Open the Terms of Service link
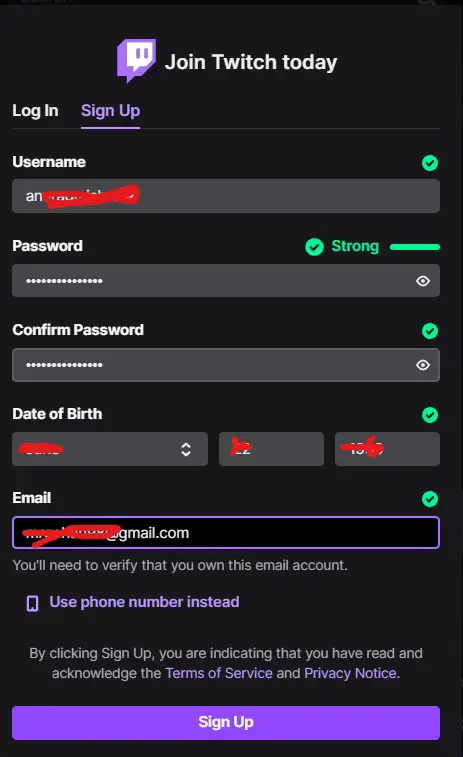This screenshot has width=463, height=757. coord(219,673)
